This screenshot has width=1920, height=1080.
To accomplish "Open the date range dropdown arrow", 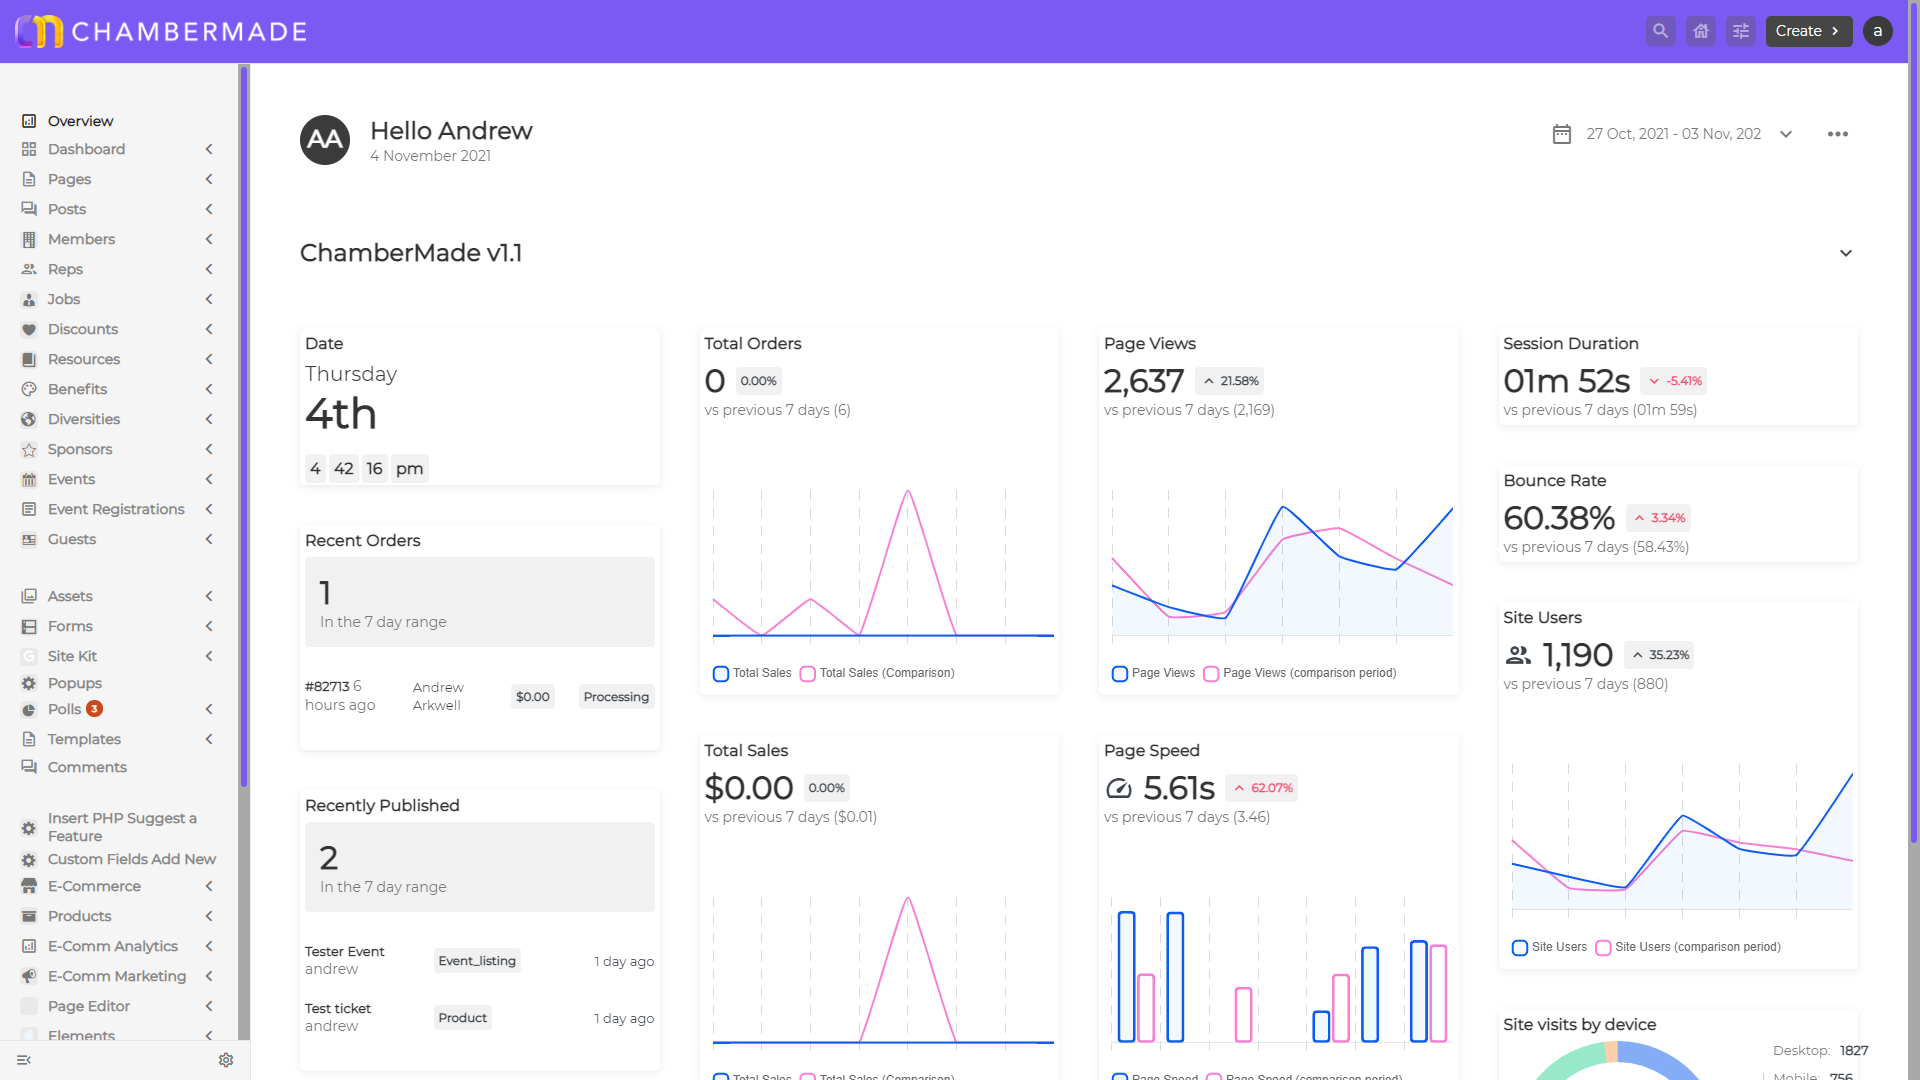I will coord(1786,134).
